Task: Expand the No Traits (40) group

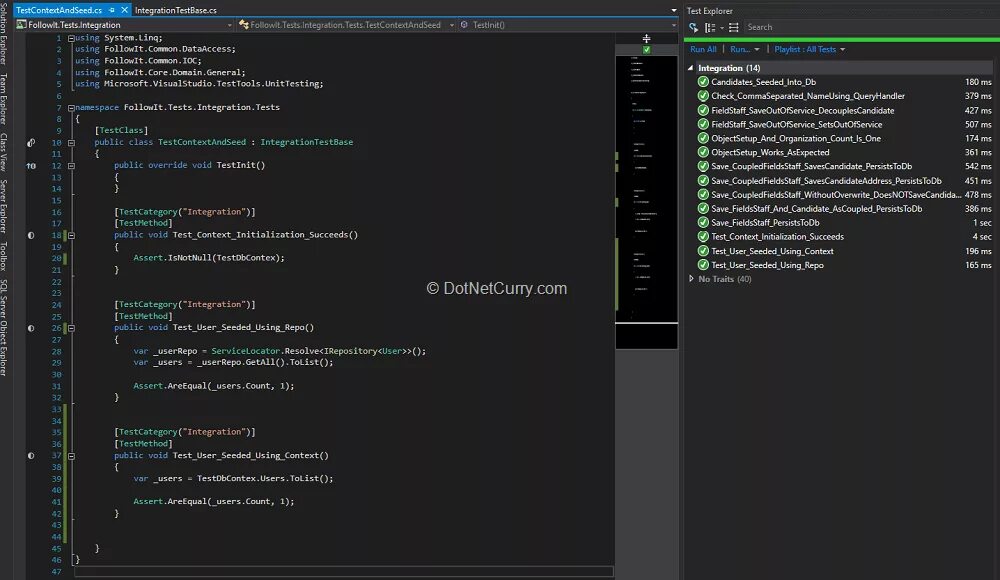Action: point(691,279)
